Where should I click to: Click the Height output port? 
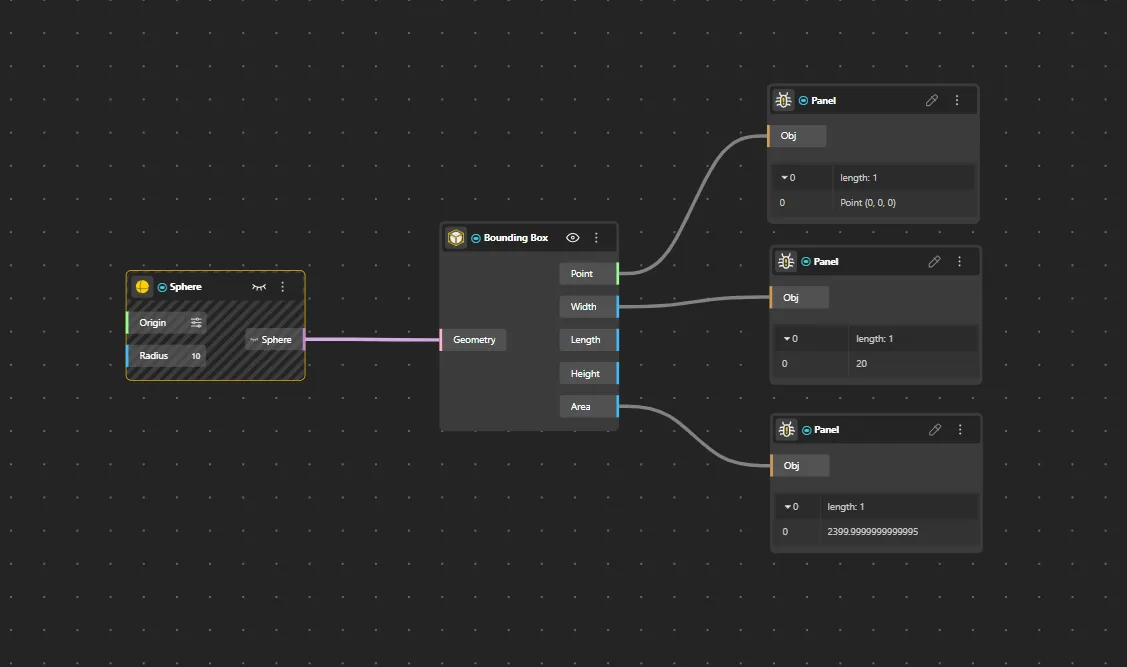589,373
